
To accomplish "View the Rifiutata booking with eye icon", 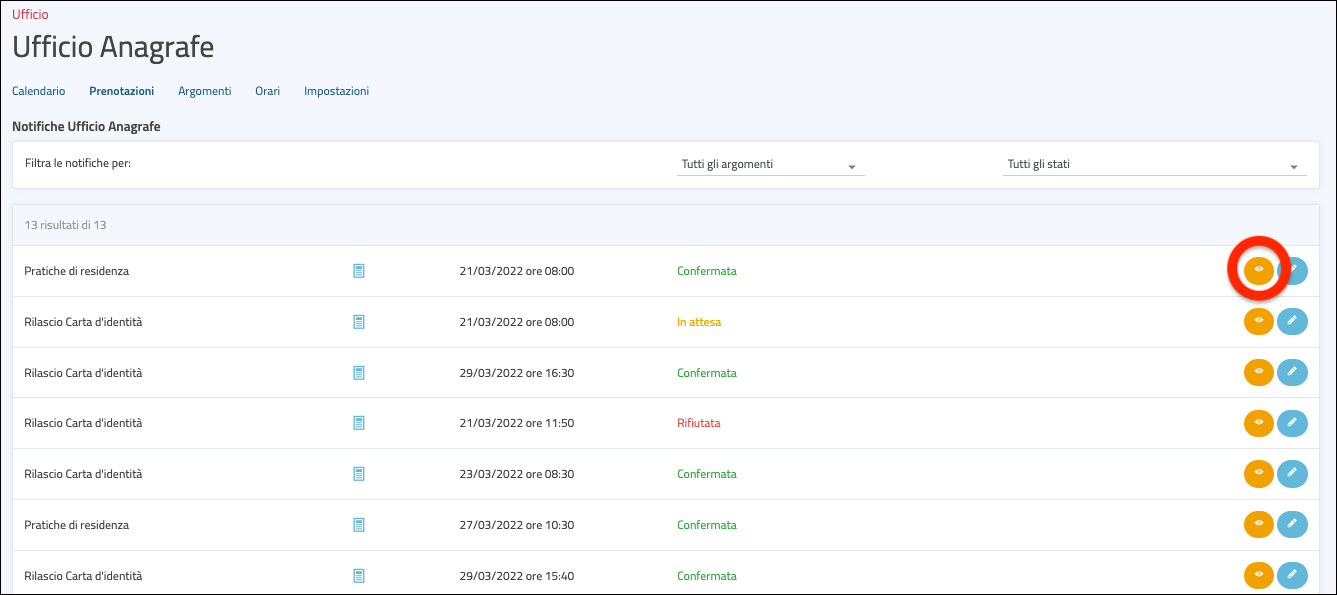I will tap(1258, 423).
